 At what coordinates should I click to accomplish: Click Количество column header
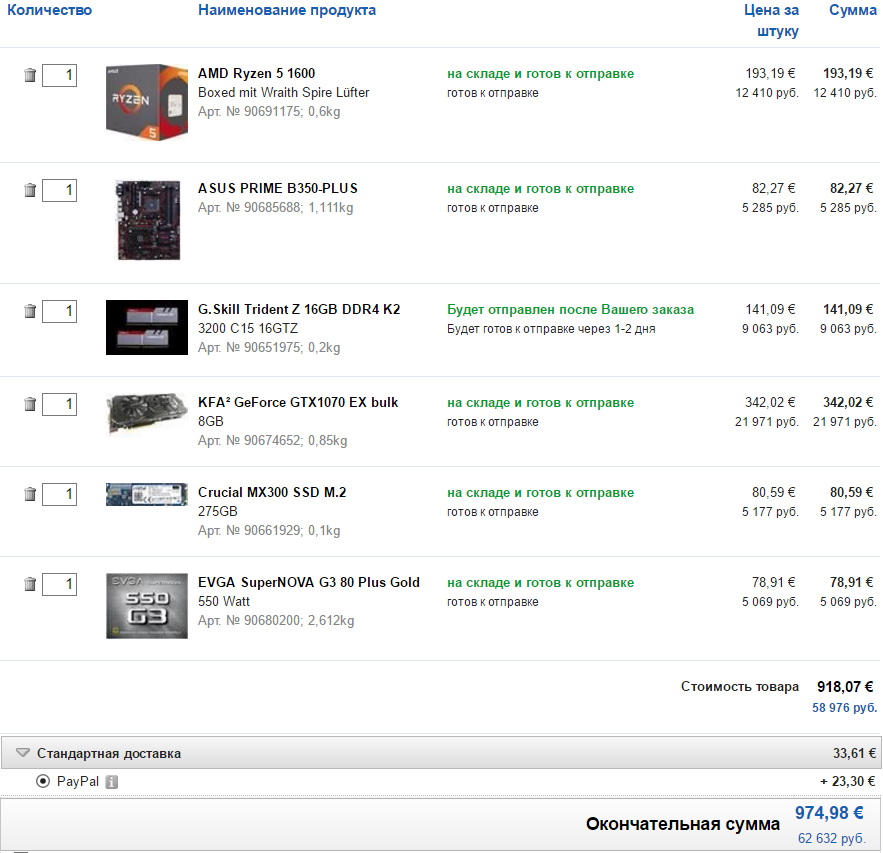point(50,10)
